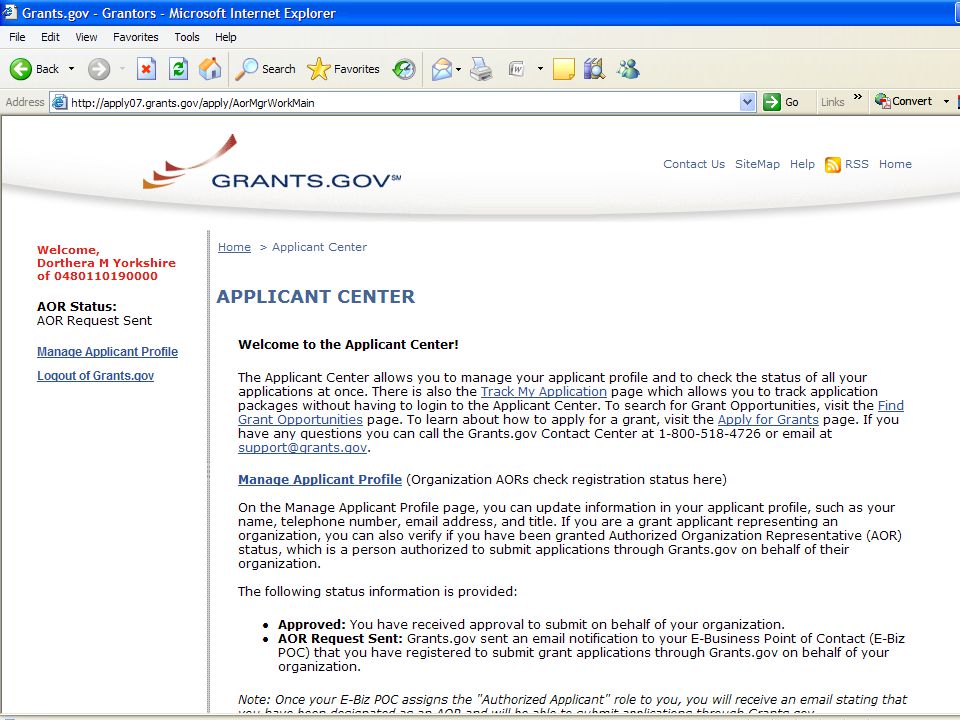
Task: Open the Back history dropdown arrow
Action: coord(72,69)
